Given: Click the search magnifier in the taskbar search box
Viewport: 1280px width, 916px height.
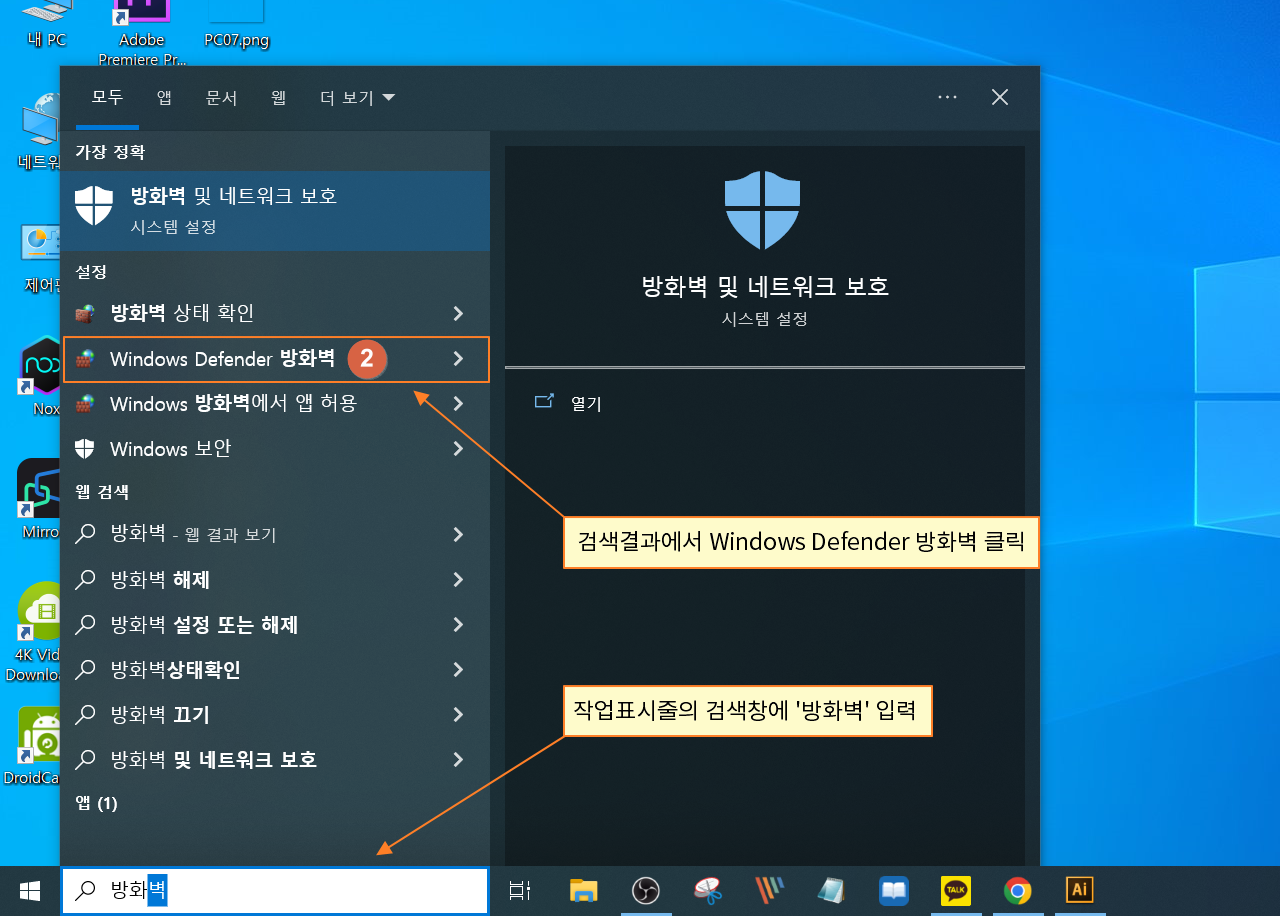Looking at the screenshot, I should pos(87,890).
